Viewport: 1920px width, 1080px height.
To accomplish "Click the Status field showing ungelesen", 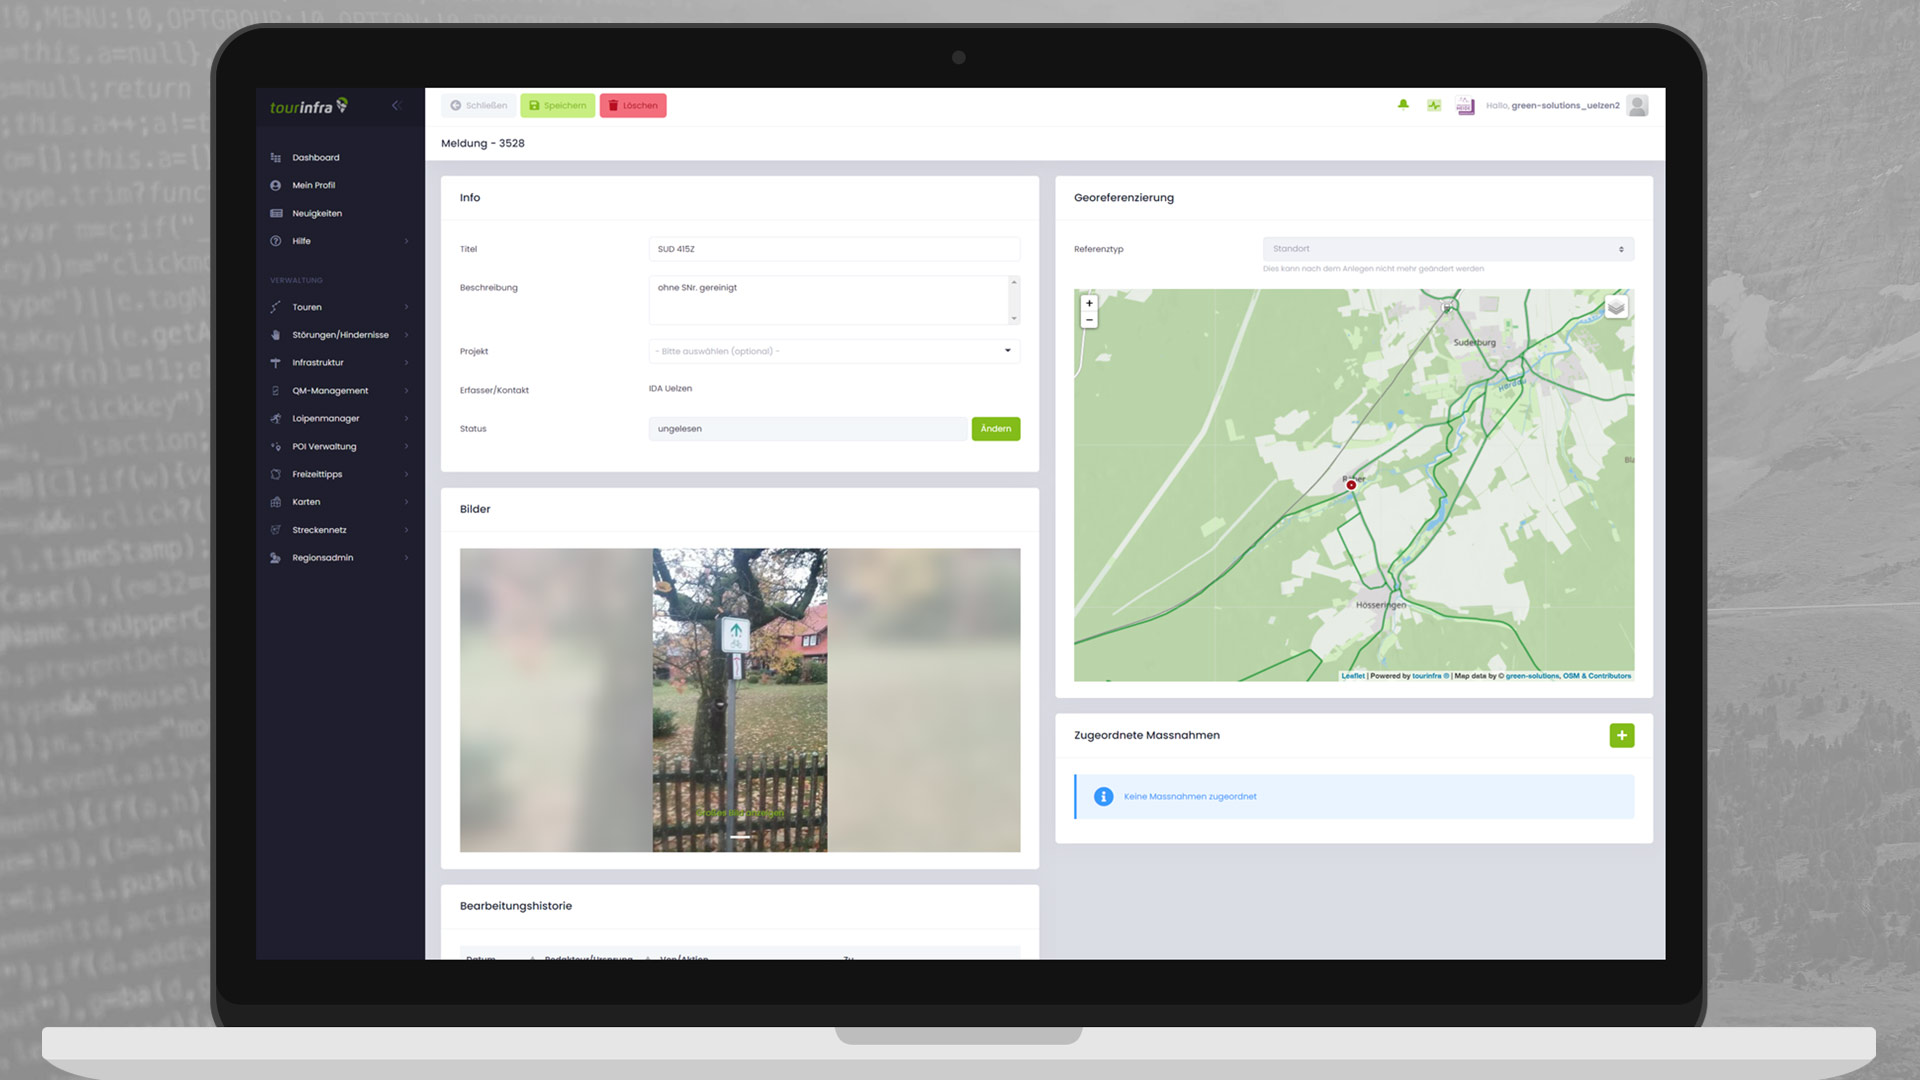I will coord(808,429).
